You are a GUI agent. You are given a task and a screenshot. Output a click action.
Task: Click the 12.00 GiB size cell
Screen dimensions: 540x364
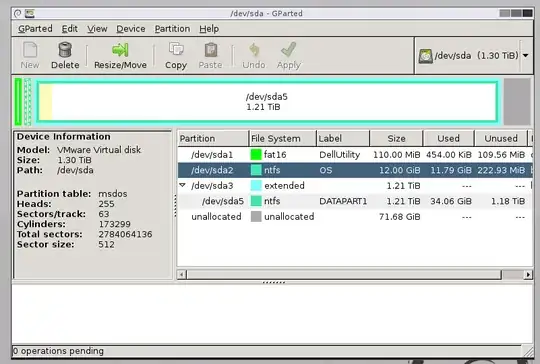[x=399, y=170]
